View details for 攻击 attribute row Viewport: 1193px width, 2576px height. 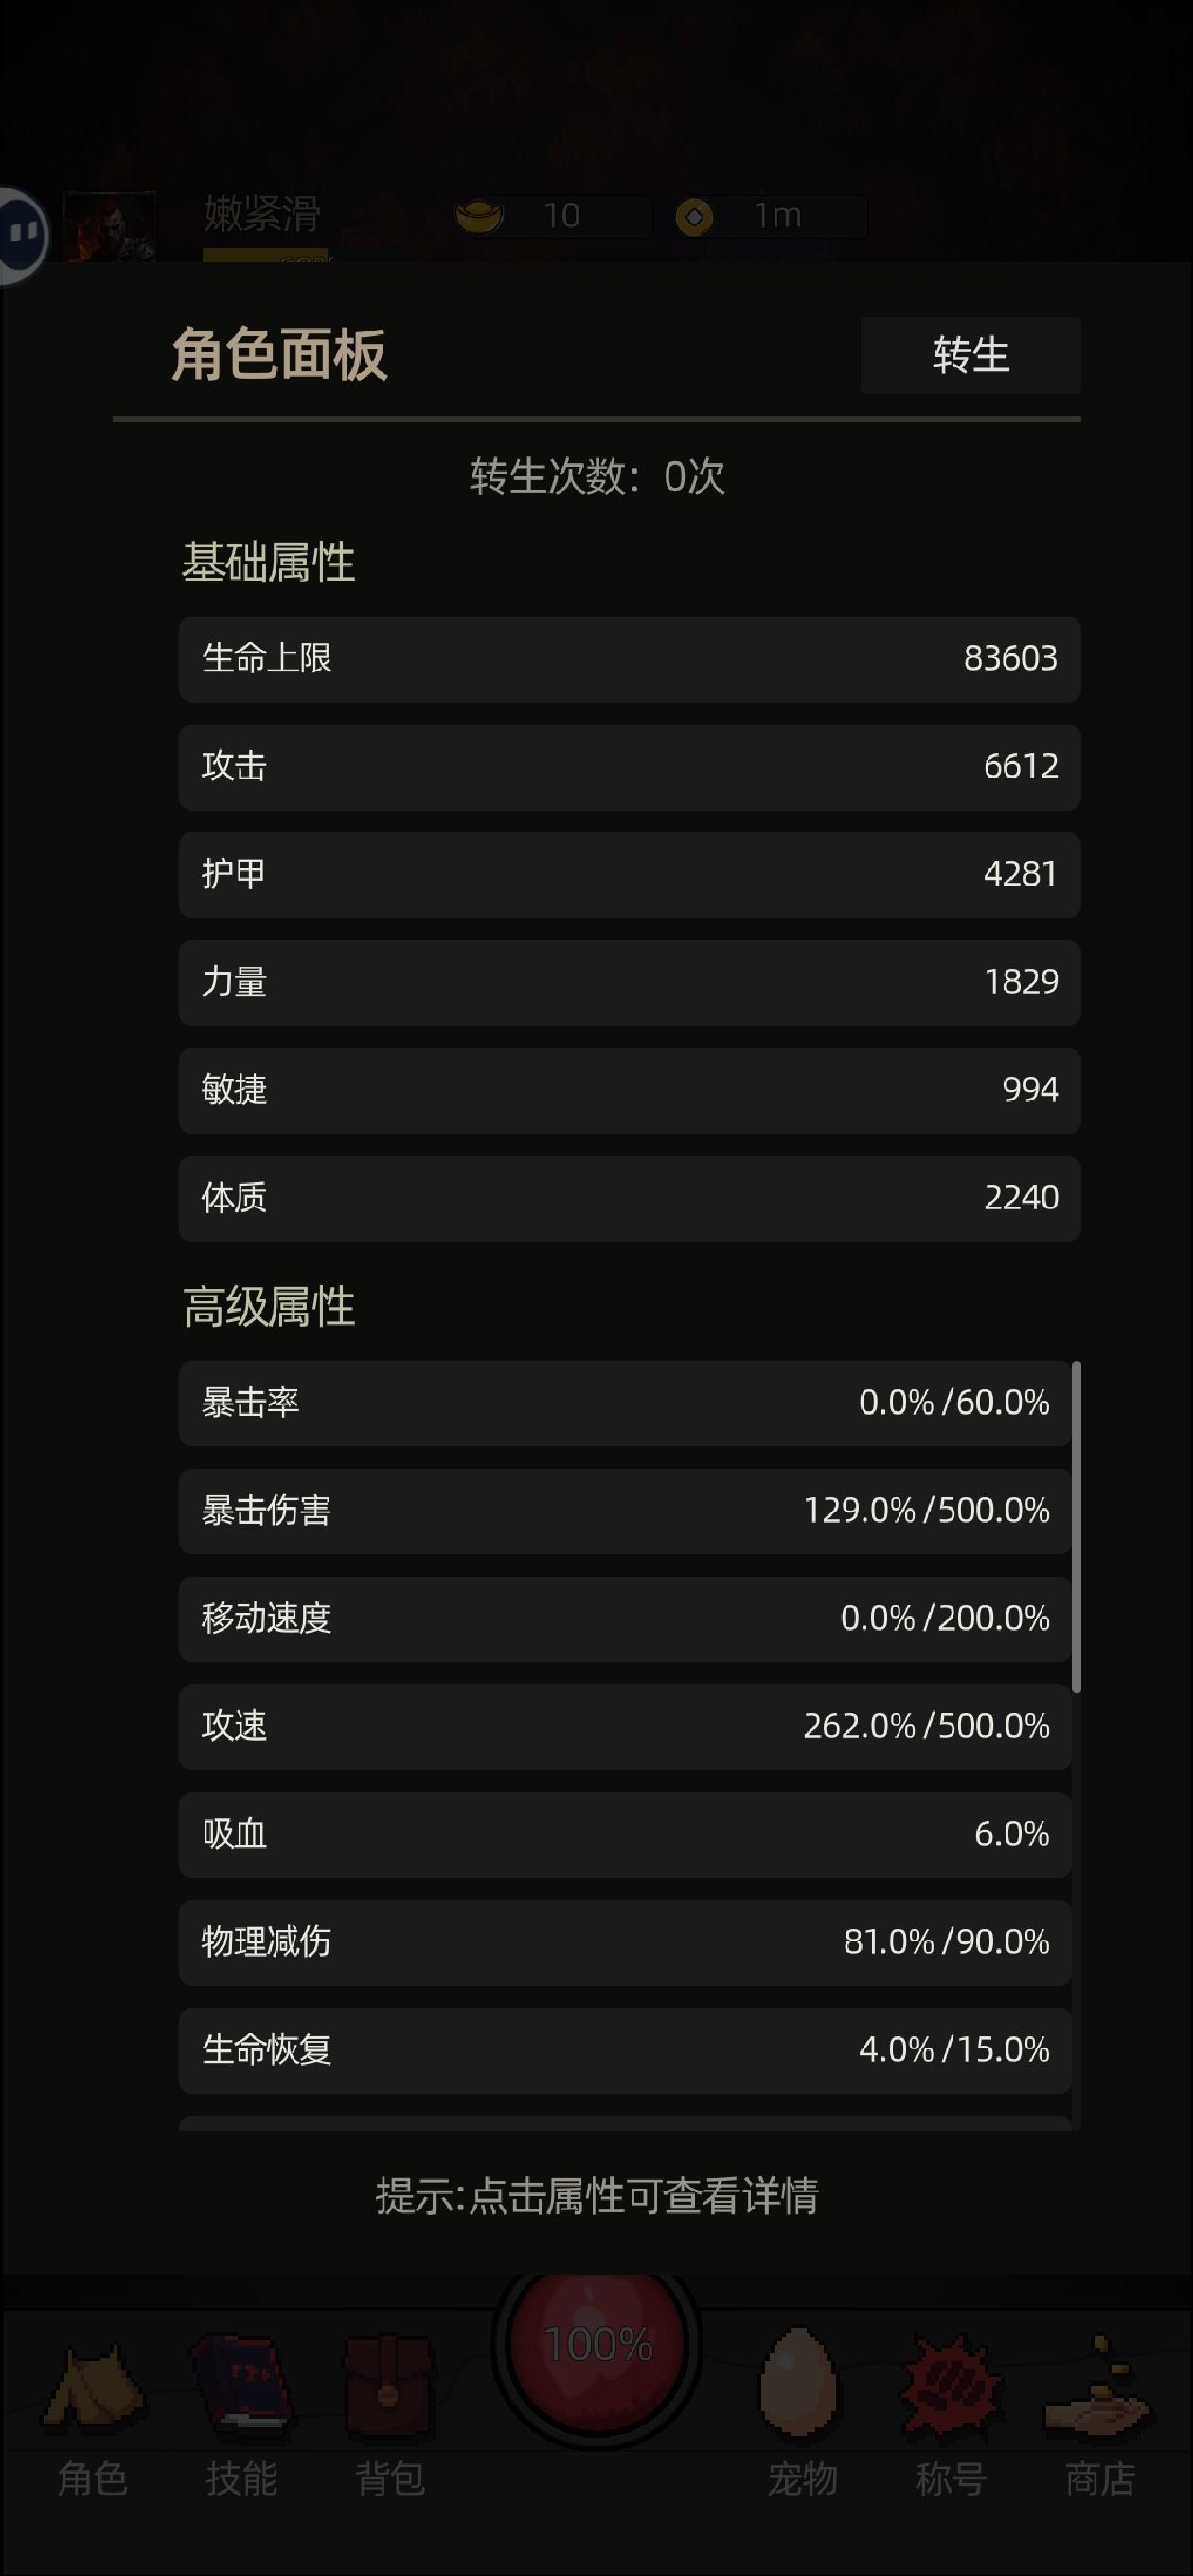pos(629,767)
